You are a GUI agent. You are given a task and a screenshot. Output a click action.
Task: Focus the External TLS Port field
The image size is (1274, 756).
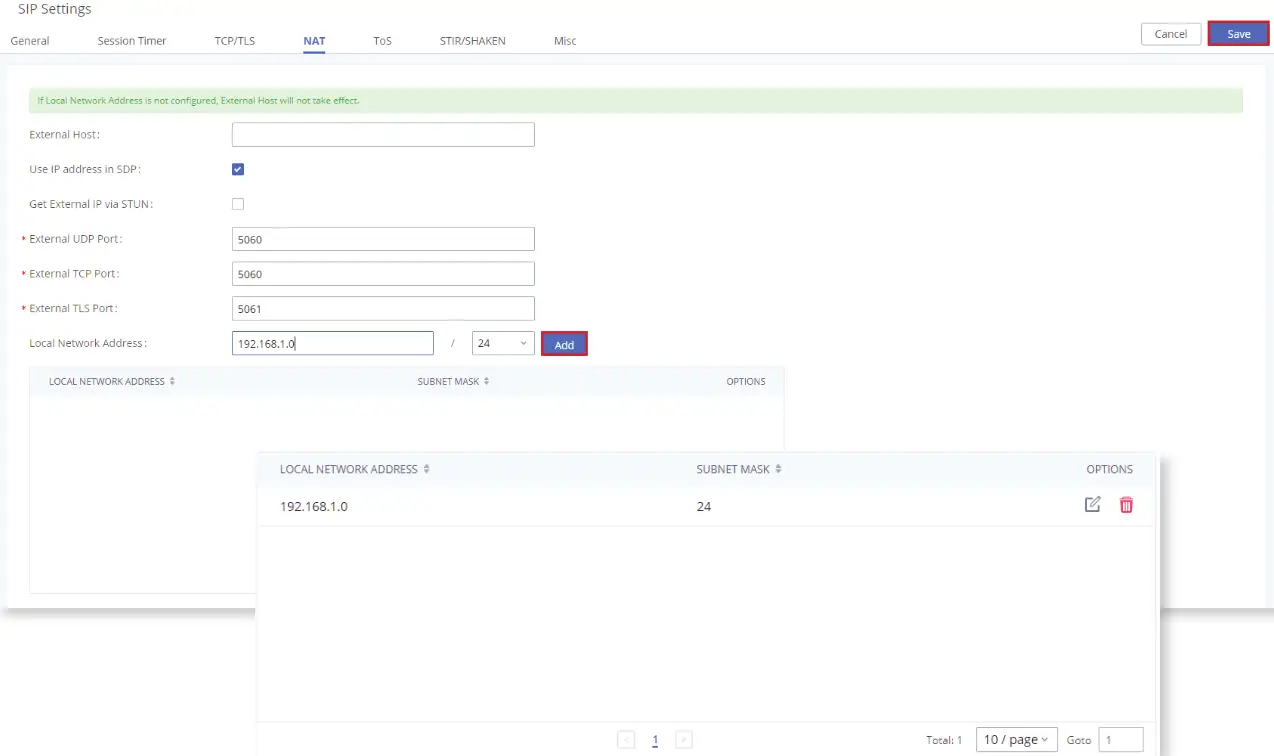pos(383,308)
